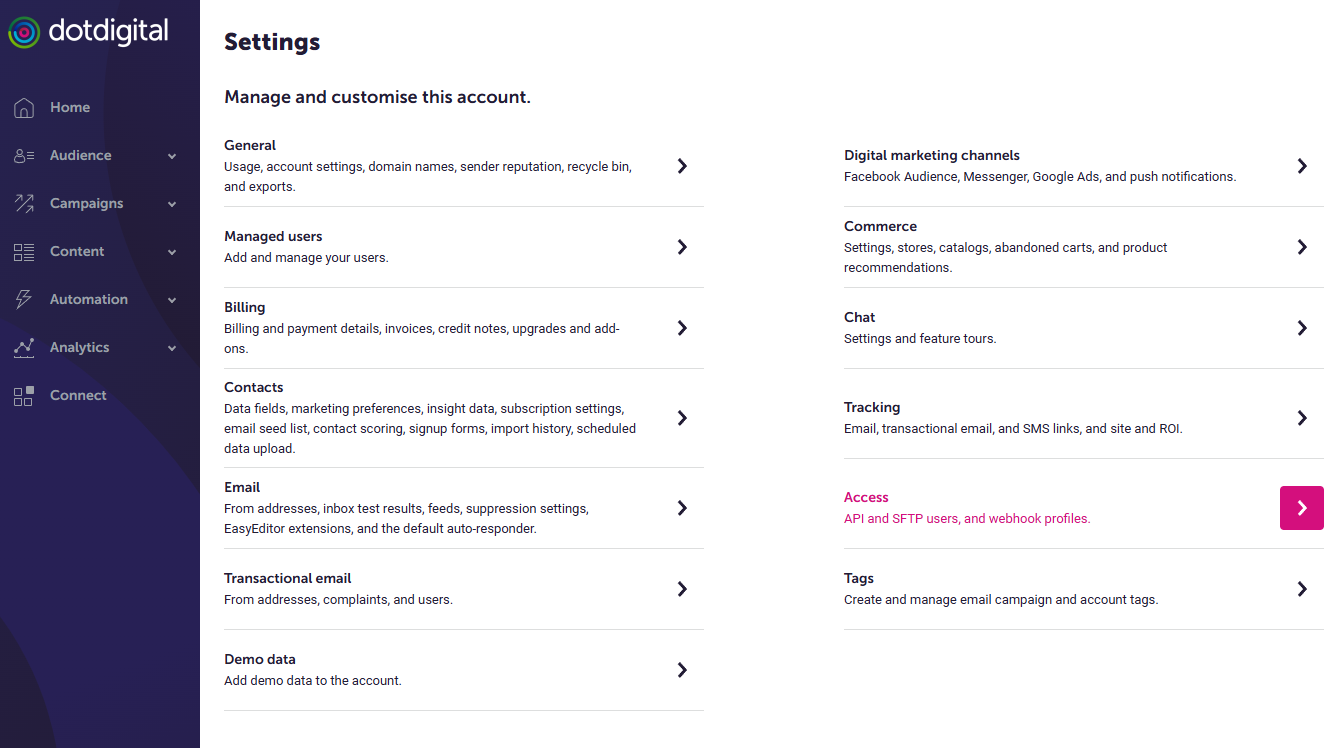1339x748 pixels.
Task: Expand the Audience menu chevron
Action: click(x=172, y=157)
